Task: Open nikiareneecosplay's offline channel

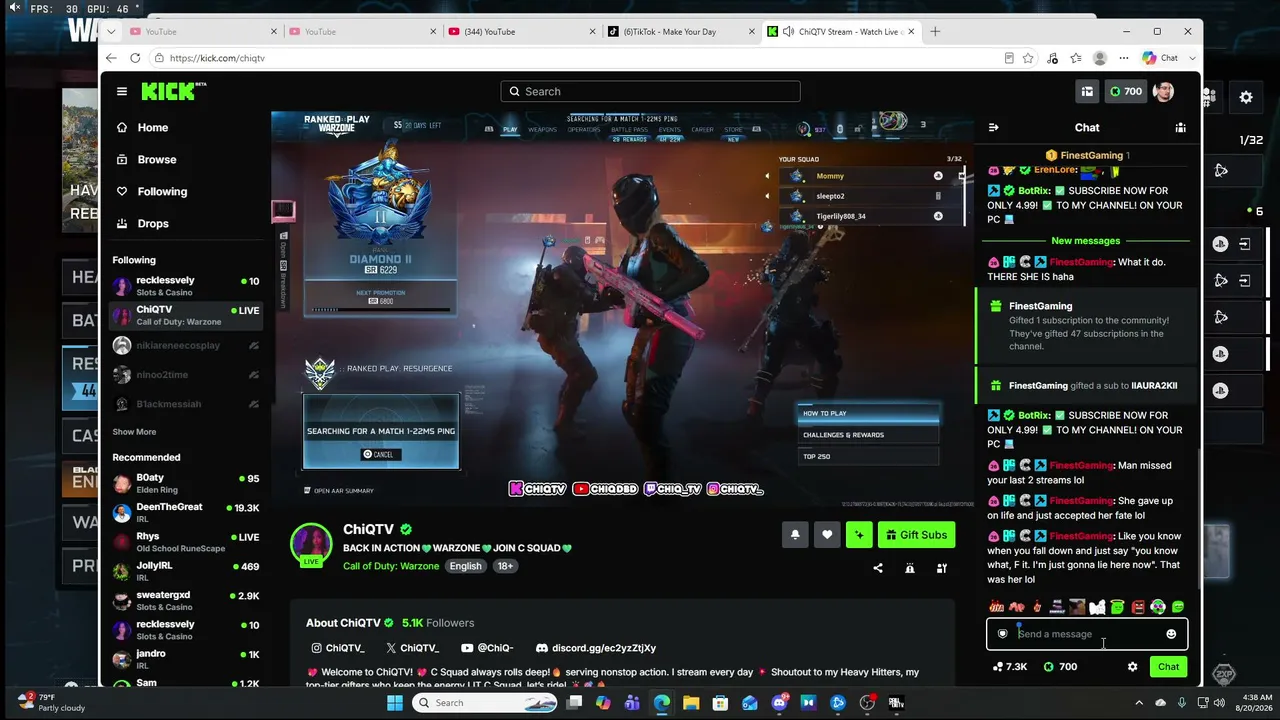Action: pyautogui.click(x=187, y=345)
